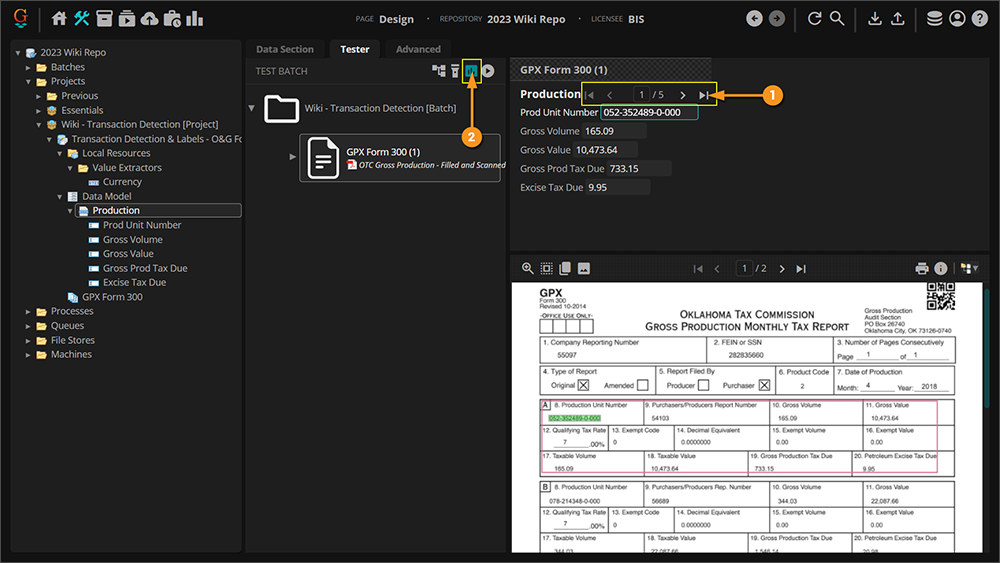Go to last Production record

[x=704, y=95]
